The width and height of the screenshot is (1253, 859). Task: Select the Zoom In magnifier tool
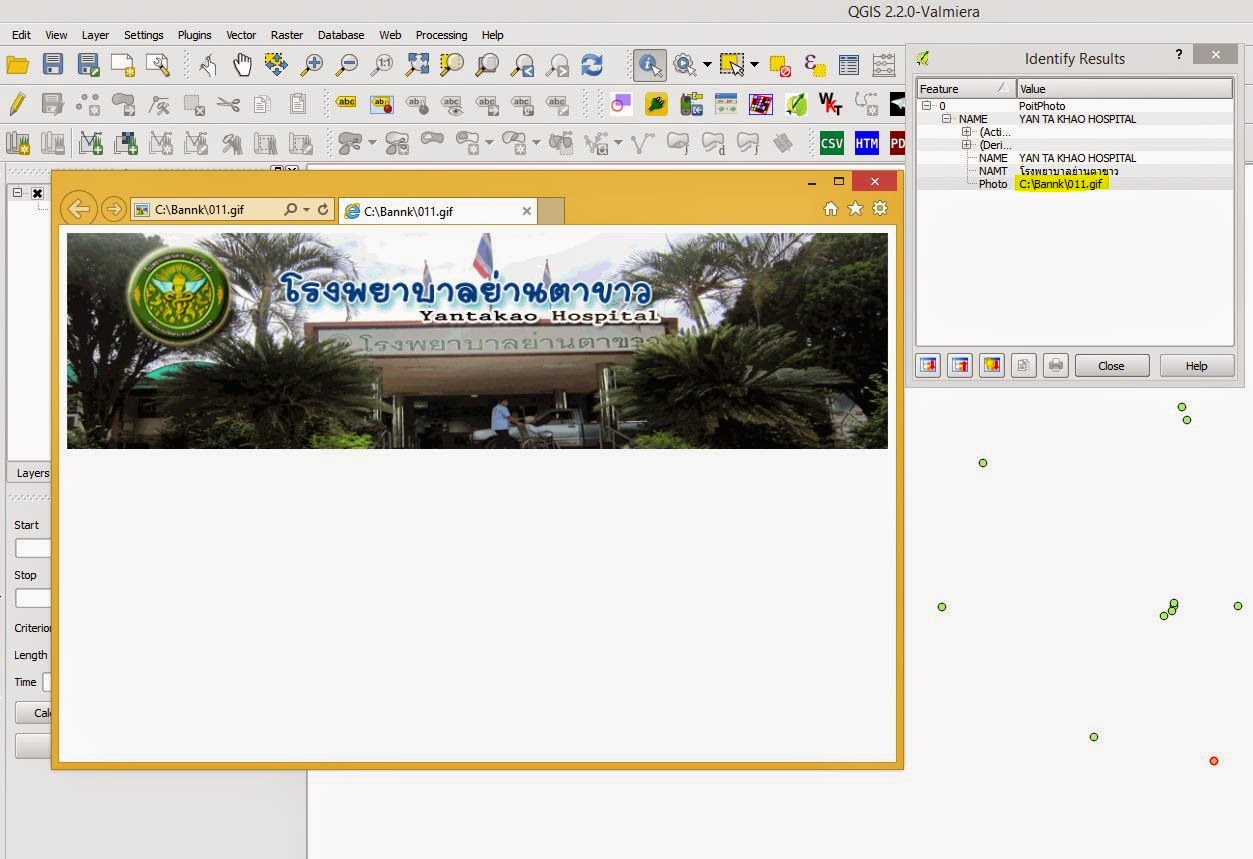pos(312,66)
